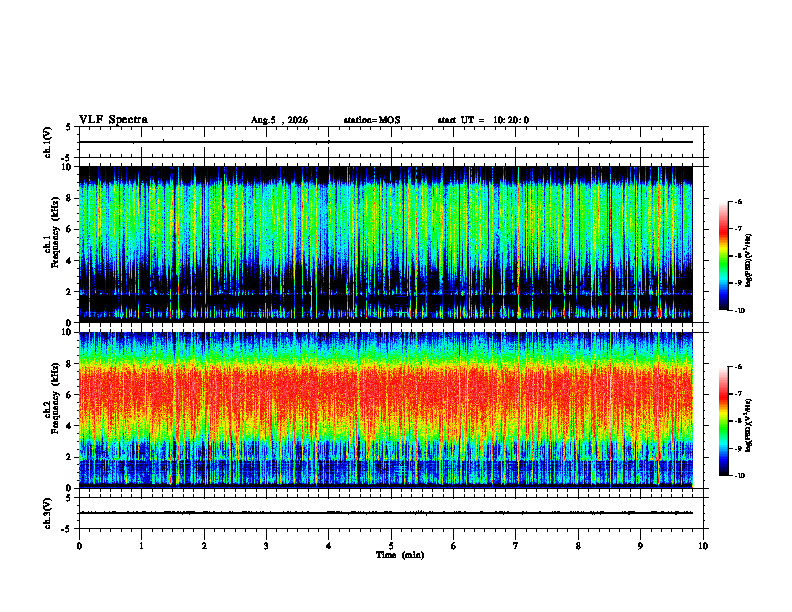Click the "-6" label on upper color bar
The width and height of the screenshot is (792, 612).
pyautogui.click(x=738, y=201)
